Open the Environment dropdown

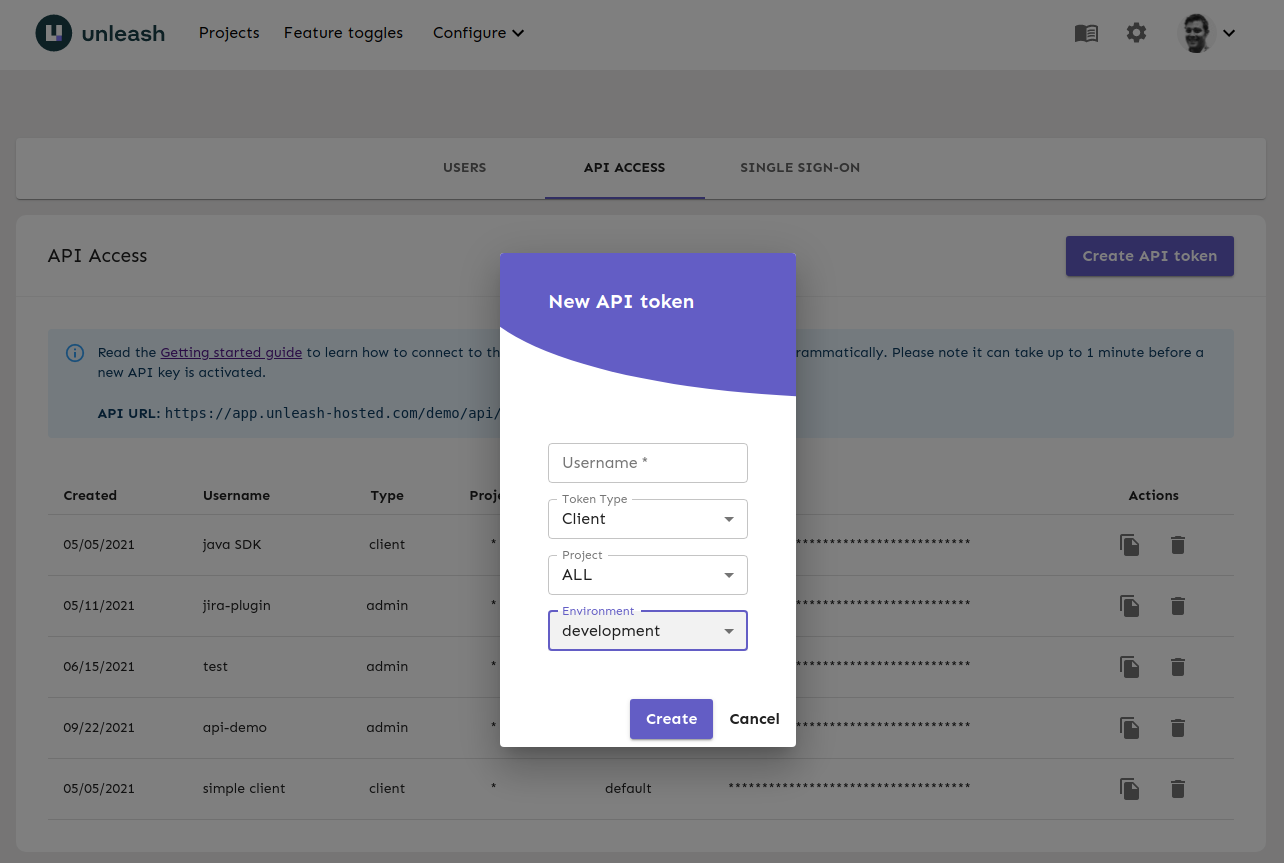648,631
